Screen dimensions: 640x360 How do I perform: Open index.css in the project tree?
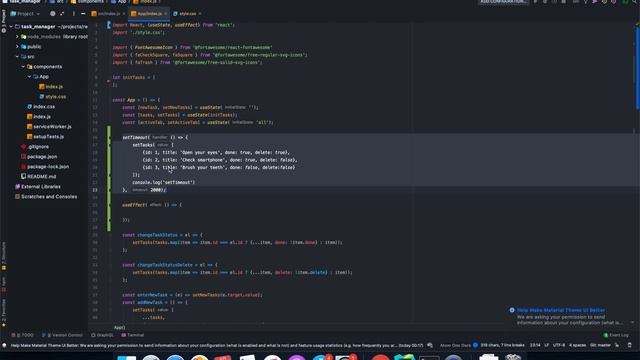41,107
